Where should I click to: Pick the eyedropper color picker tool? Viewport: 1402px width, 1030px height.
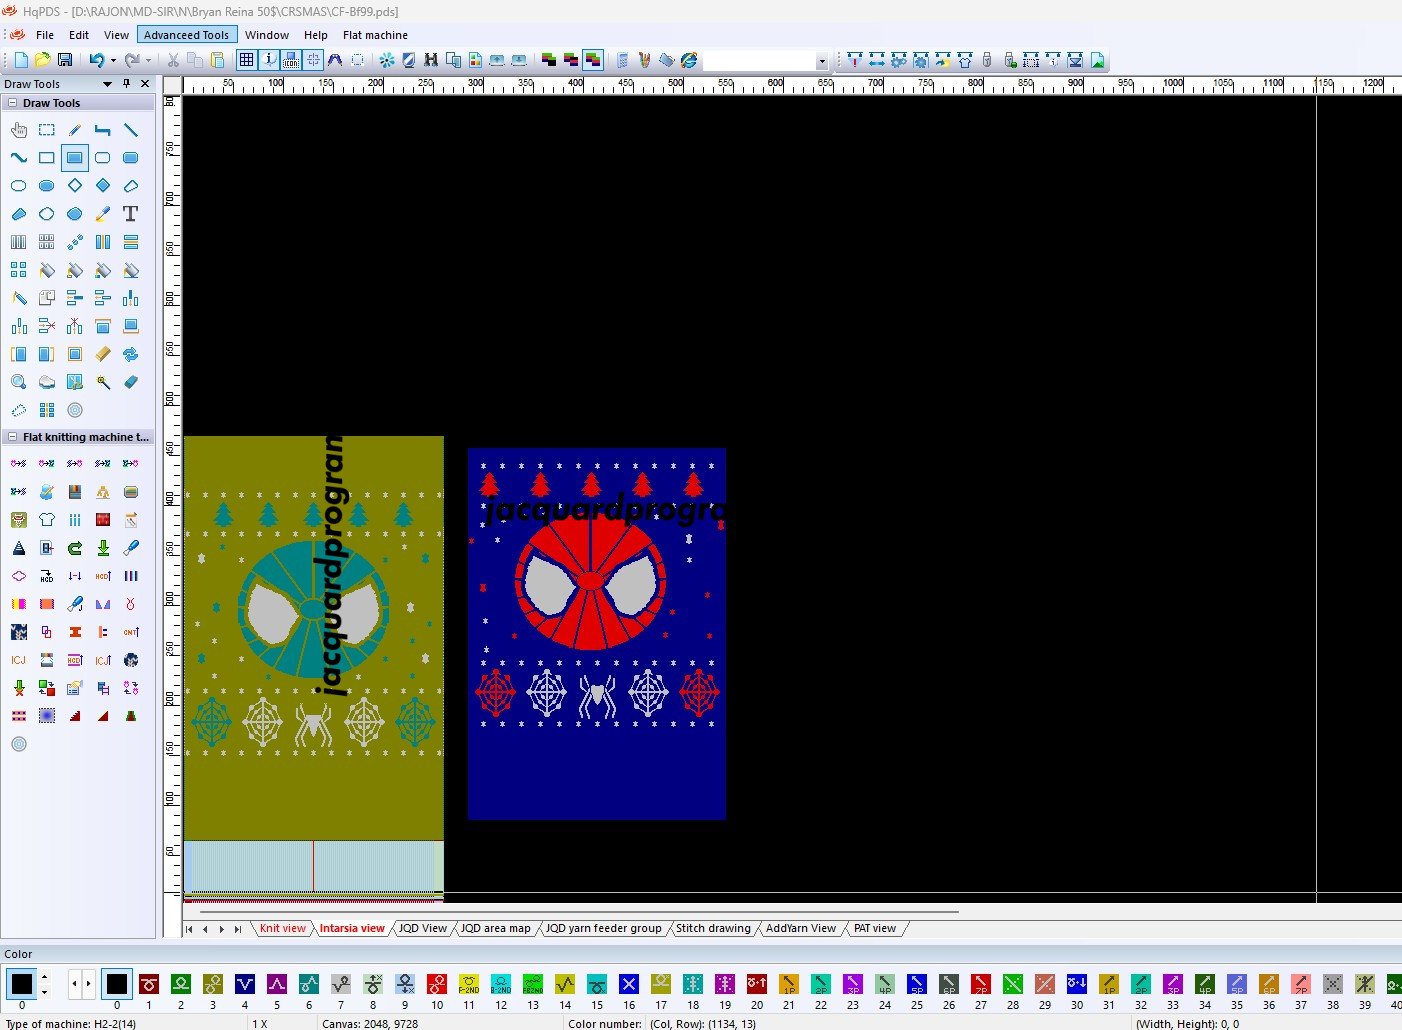coord(102,214)
